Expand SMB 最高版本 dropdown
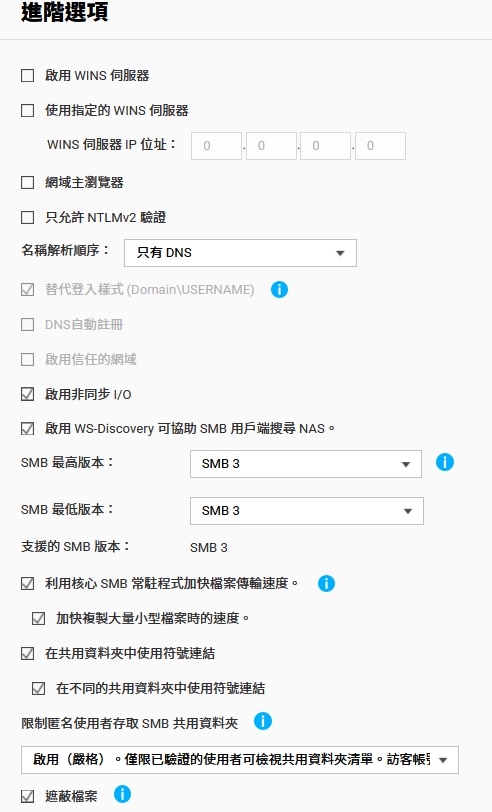Image resolution: width=492 pixels, height=812 pixels. 306,463
